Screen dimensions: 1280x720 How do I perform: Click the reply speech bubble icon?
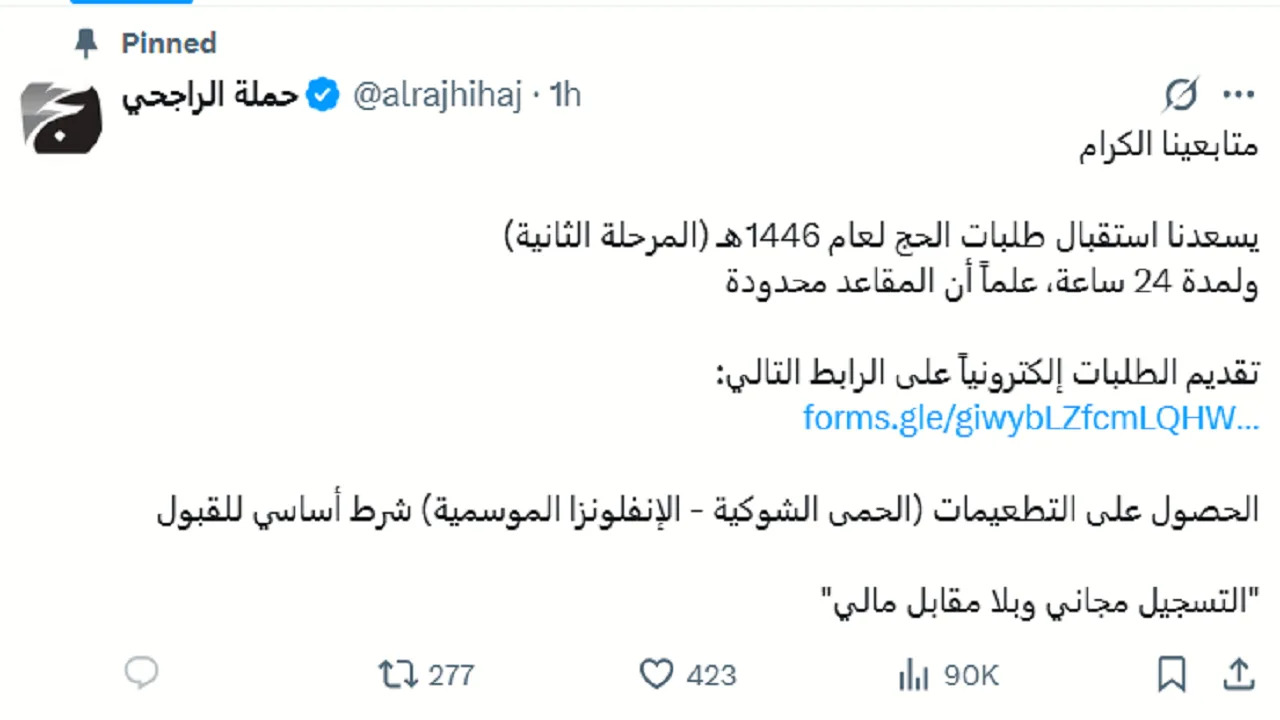click(141, 673)
